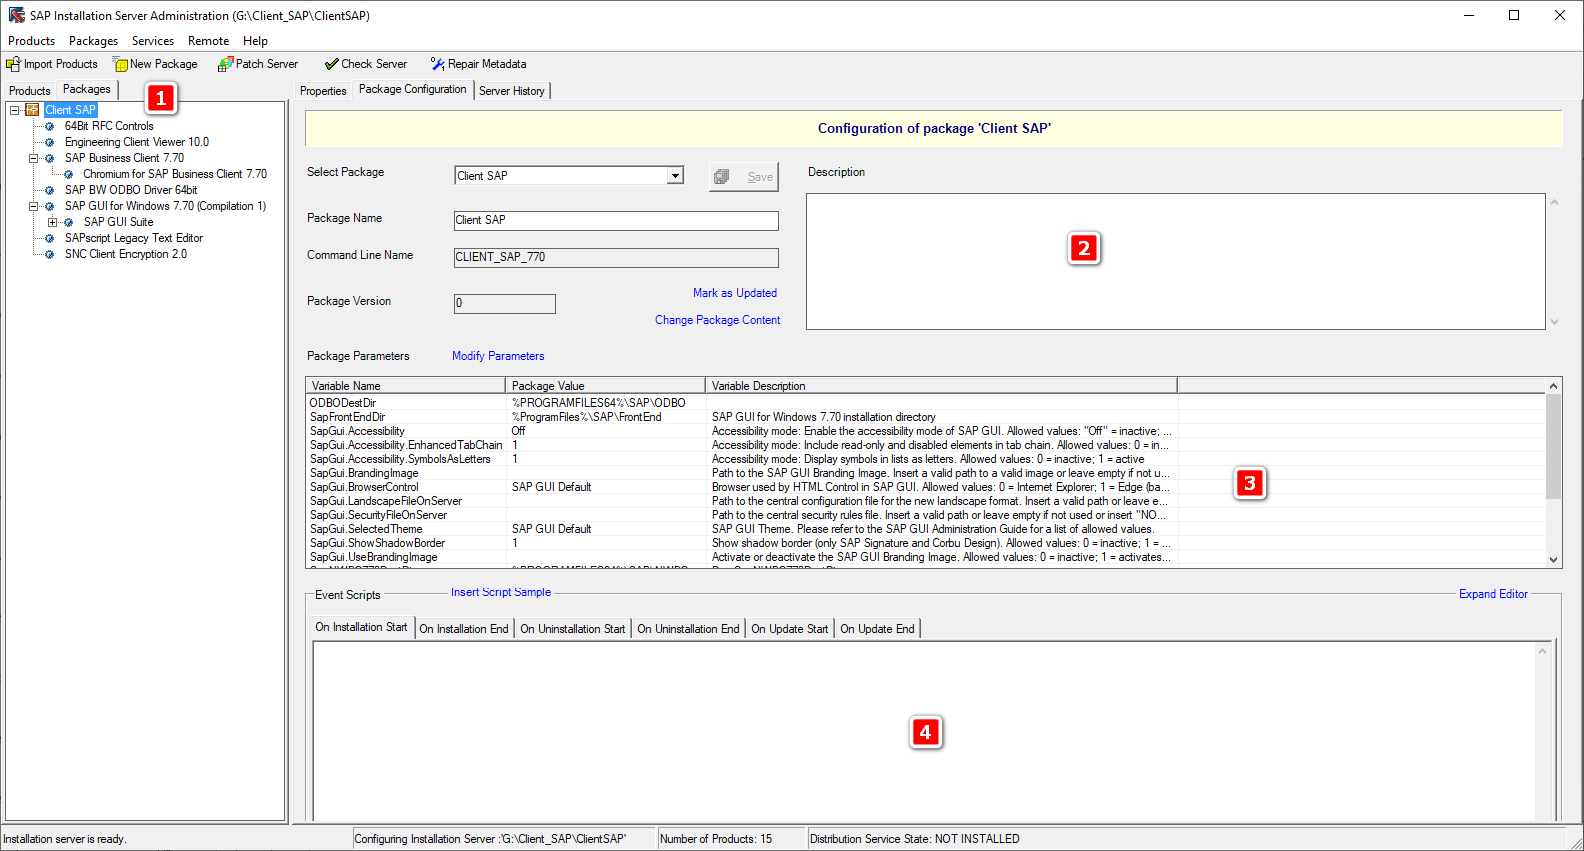Click the SAP application icon in title bar
1584x851 pixels.
coord(16,15)
